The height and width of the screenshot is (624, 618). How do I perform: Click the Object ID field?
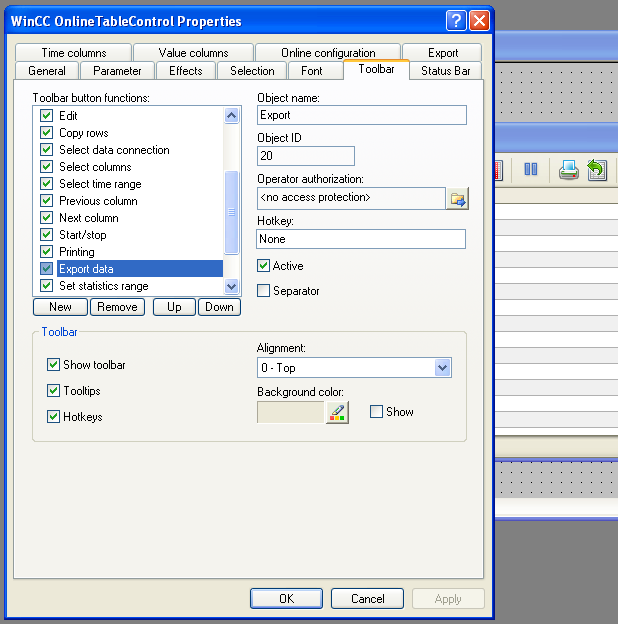[x=306, y=156]
